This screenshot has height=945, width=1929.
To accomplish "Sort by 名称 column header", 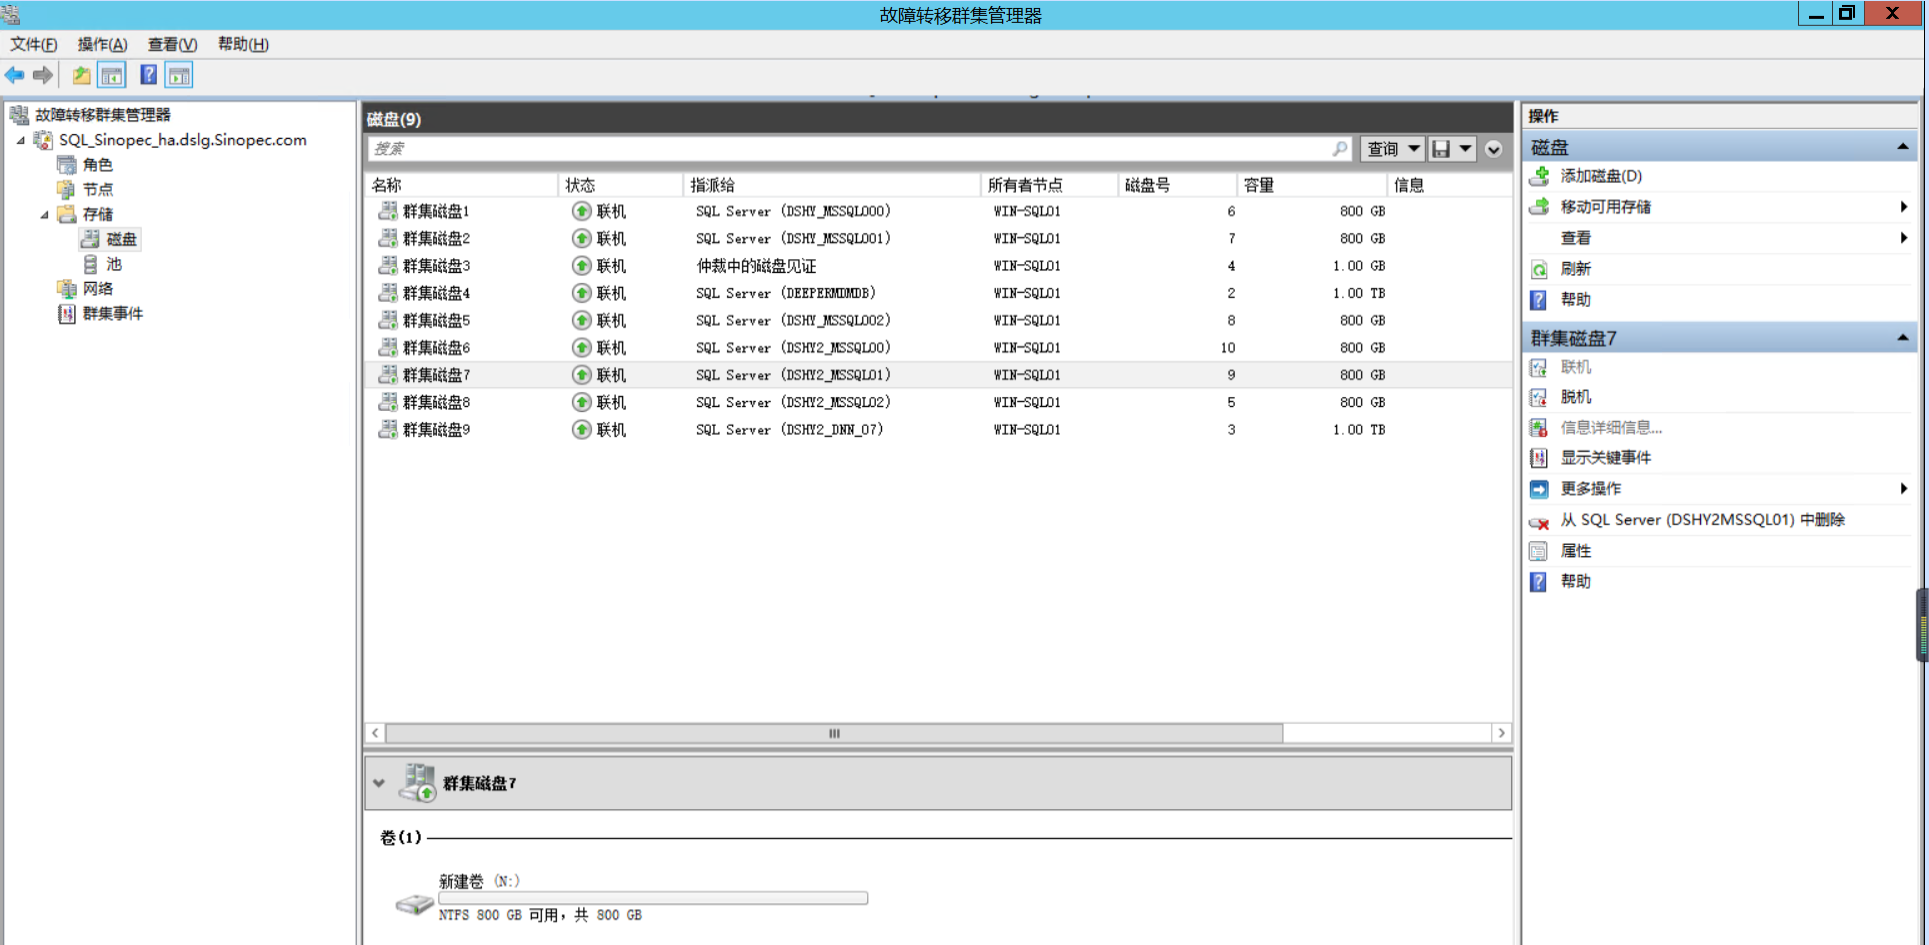I will (x=461, y=185).
